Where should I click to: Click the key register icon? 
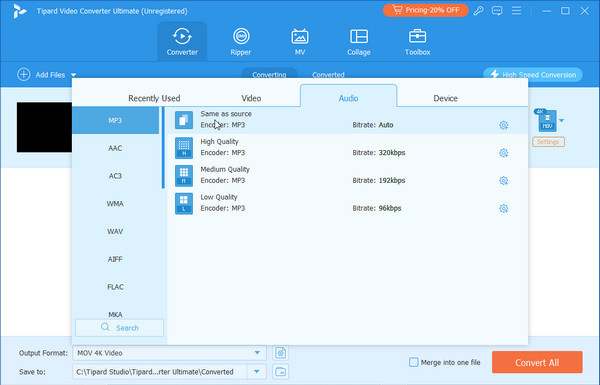coord(478,11)
